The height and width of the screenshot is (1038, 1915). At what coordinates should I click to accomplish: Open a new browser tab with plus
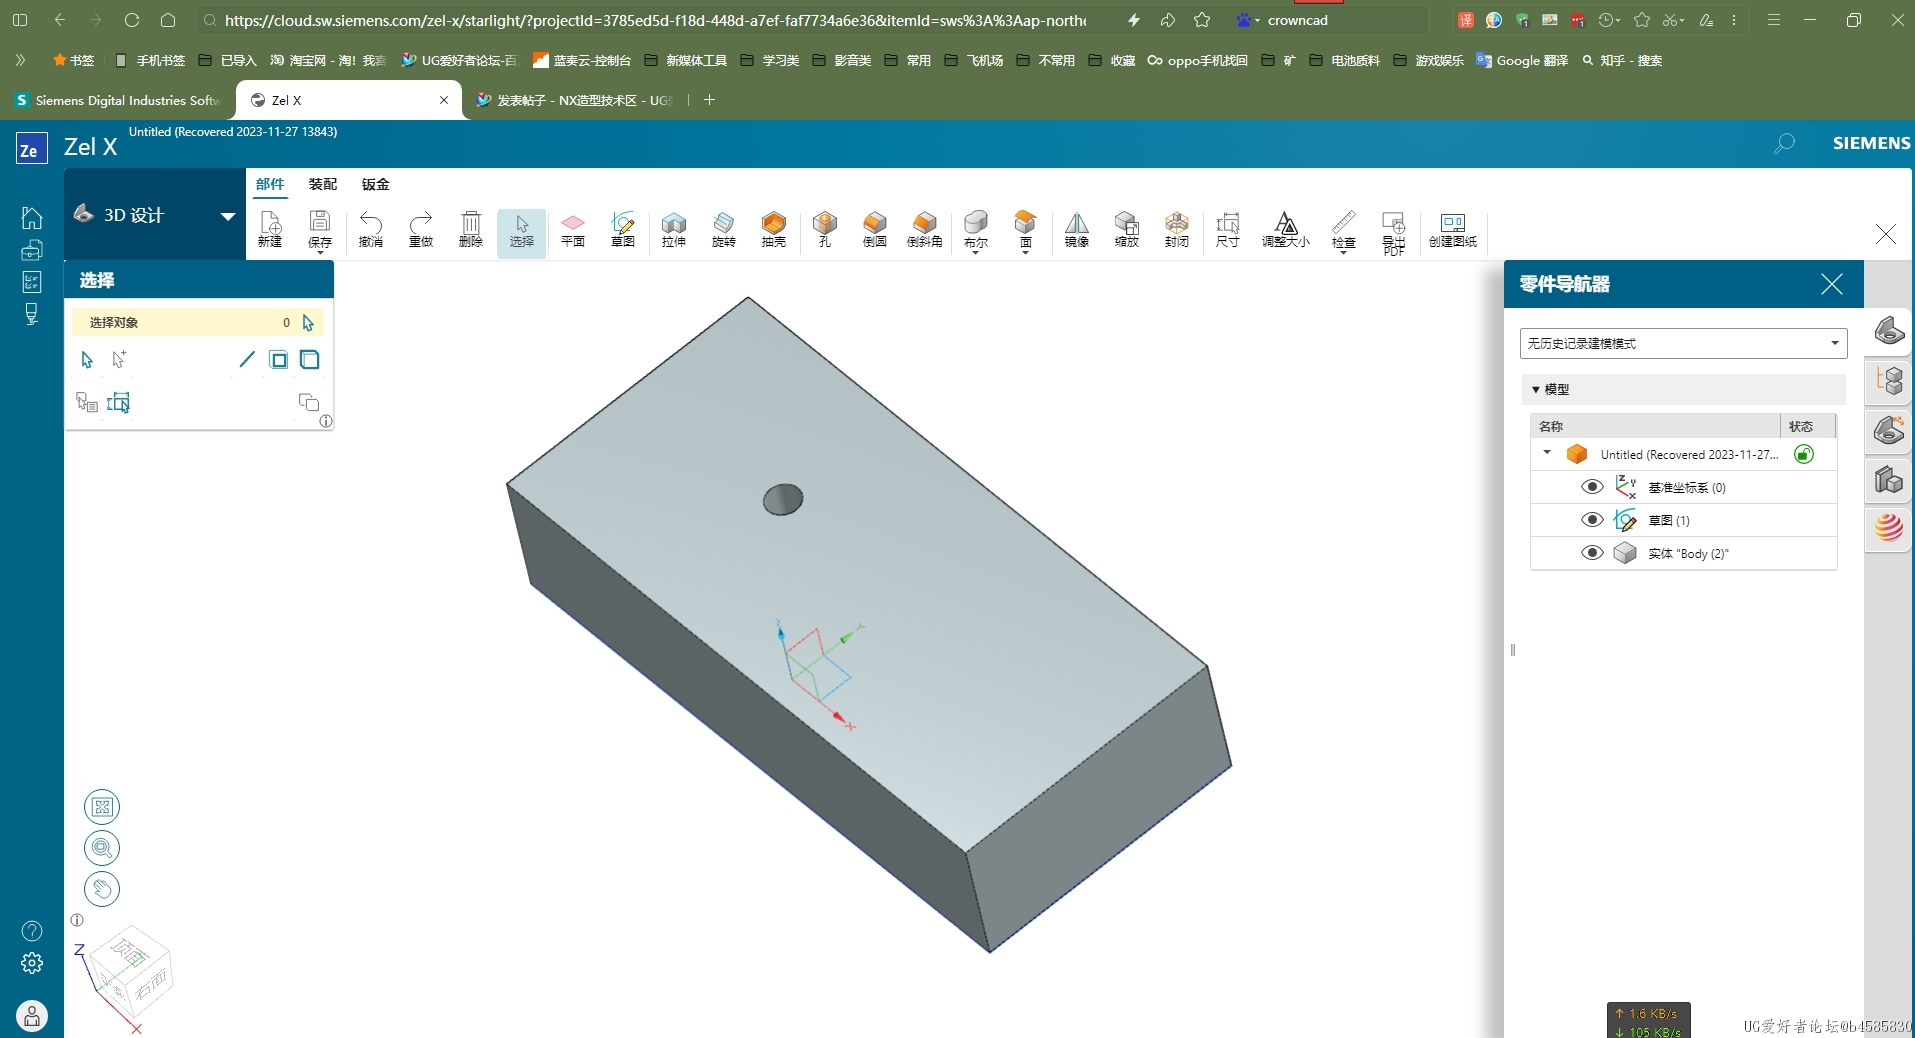pos(709,100)
